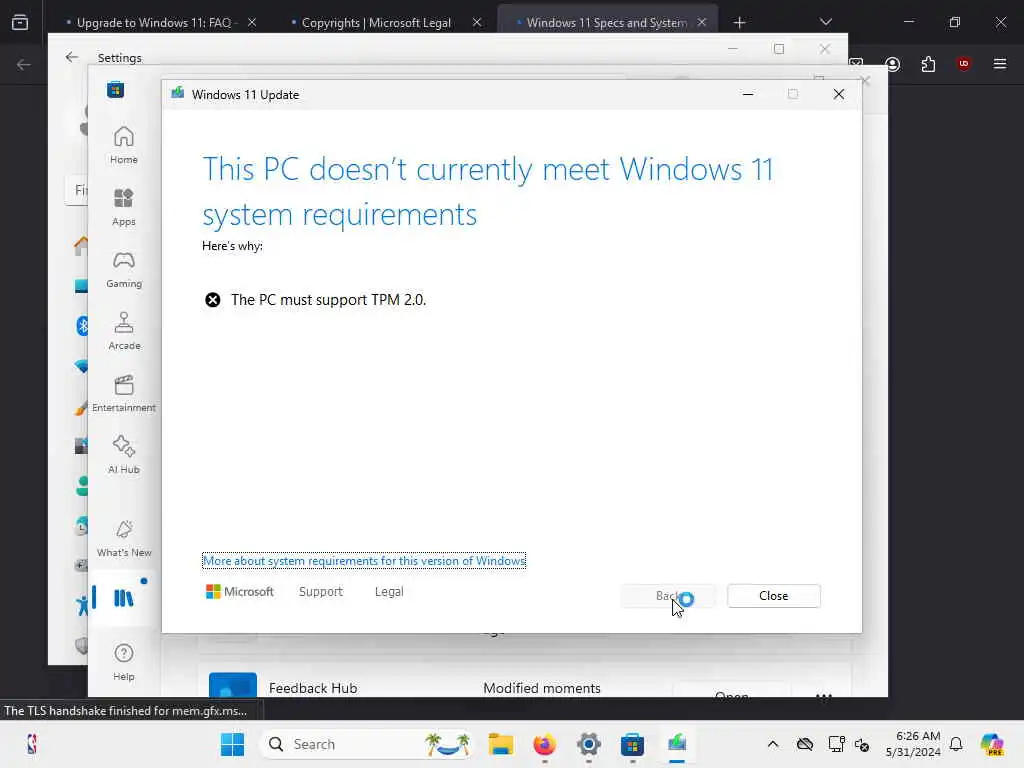Image resolution: width=1024 pixels, height=768 pixels.
Task: Switch to Upgrade to Windows 11 FAQ tab
Action: tap(154, 22)
